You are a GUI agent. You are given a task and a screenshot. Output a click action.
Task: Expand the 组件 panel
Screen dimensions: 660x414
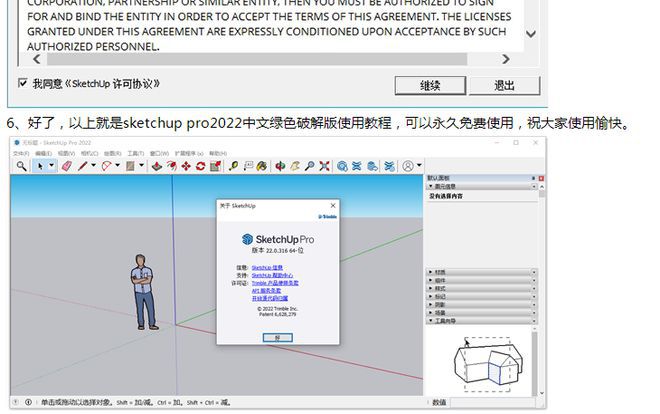tap(431, 280)
